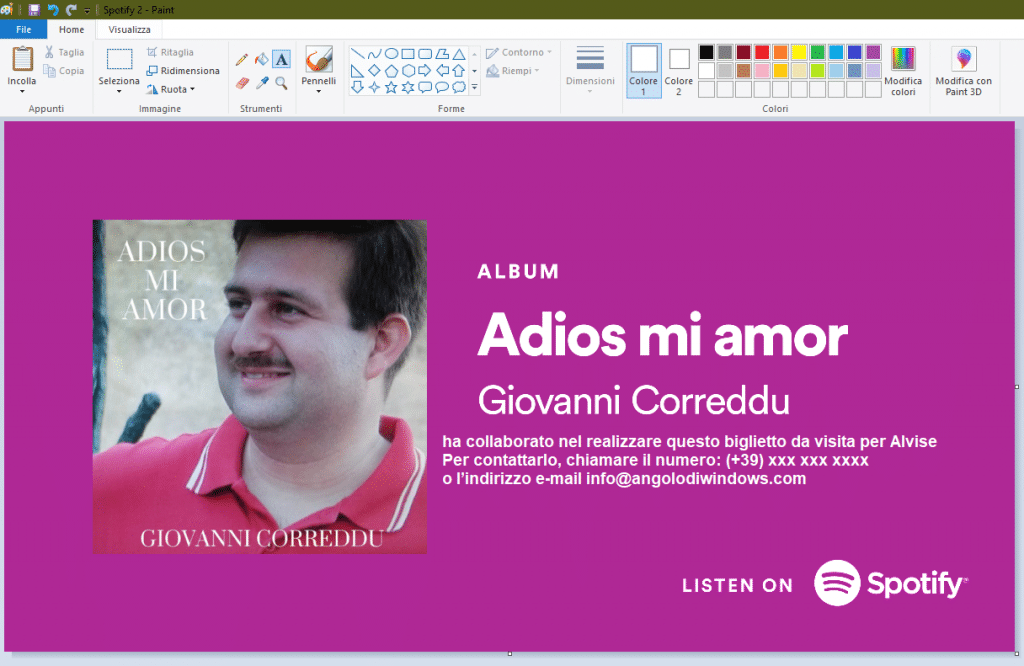Screen dimensions: 1024x666
Task: Choose the Down arrow shape
Action: [x=357, y=87]
